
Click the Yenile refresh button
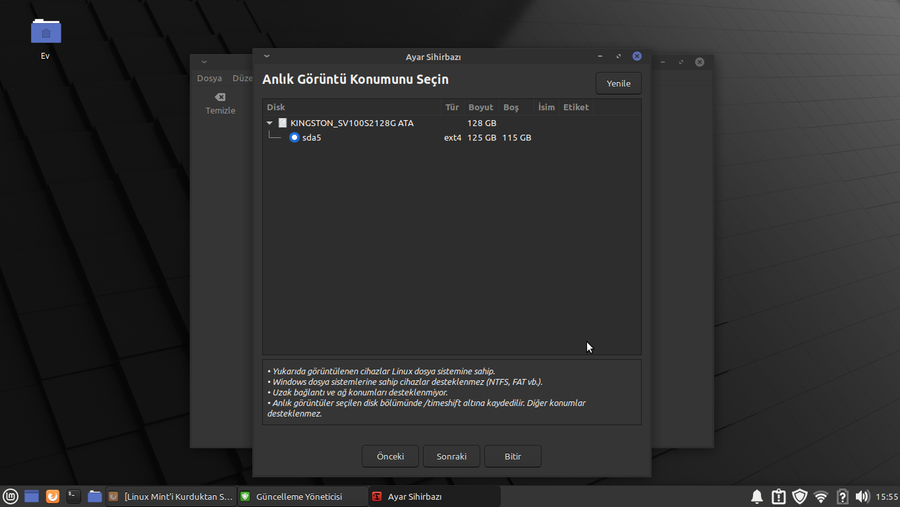click(618, 83)
